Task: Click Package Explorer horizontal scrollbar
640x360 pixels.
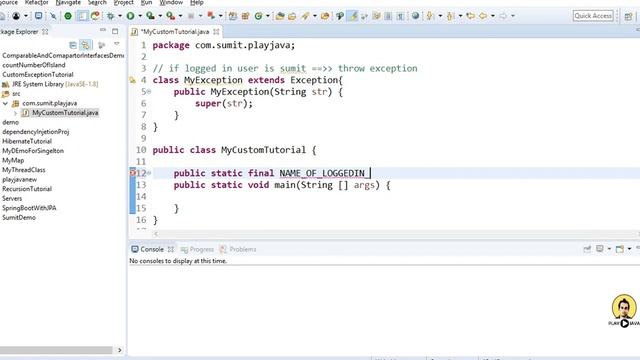Action: click(x=56, y=350)
